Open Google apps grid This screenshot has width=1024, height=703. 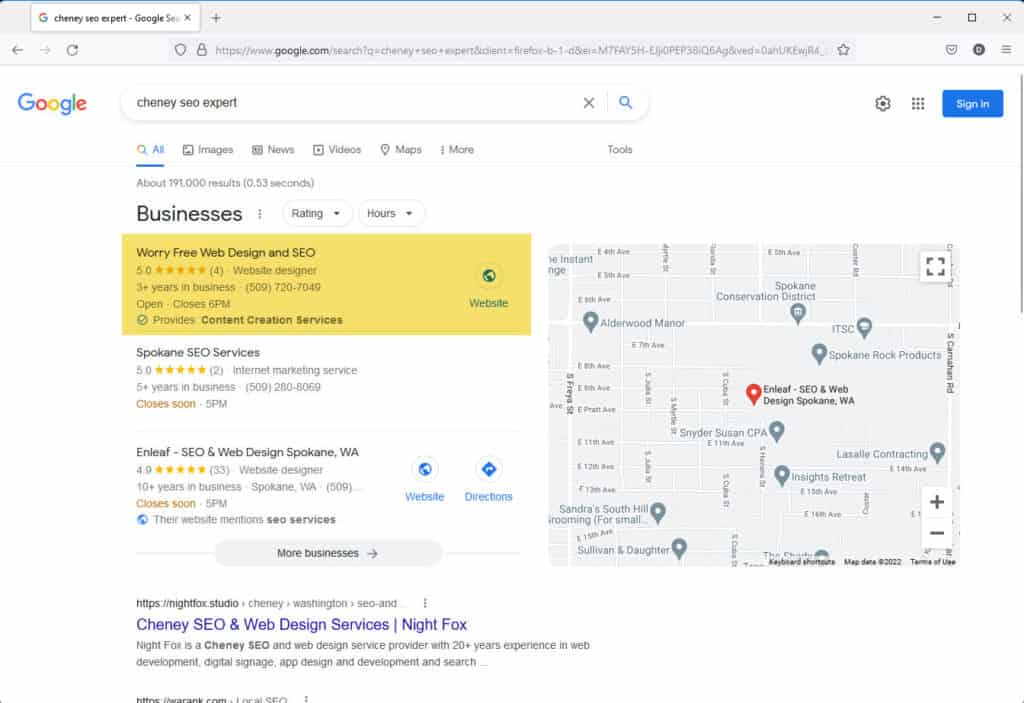(918, 103)
